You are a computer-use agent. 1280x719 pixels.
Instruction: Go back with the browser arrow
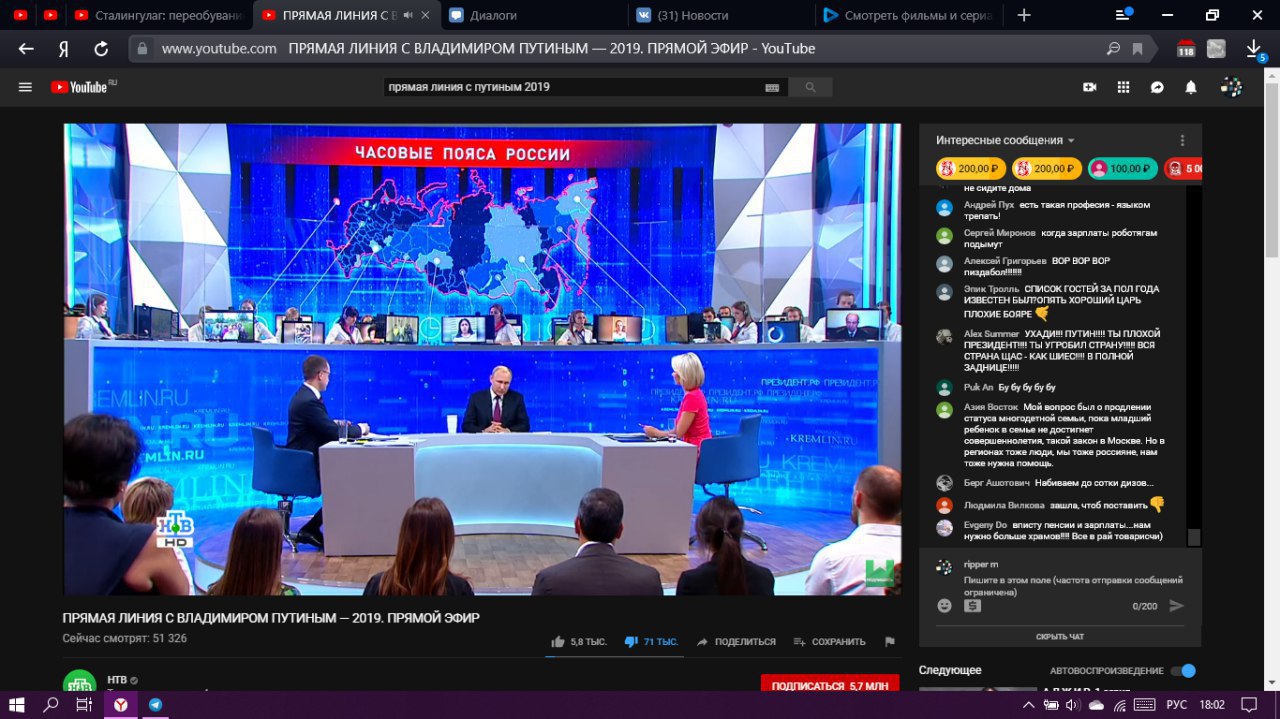coord(26,48)
